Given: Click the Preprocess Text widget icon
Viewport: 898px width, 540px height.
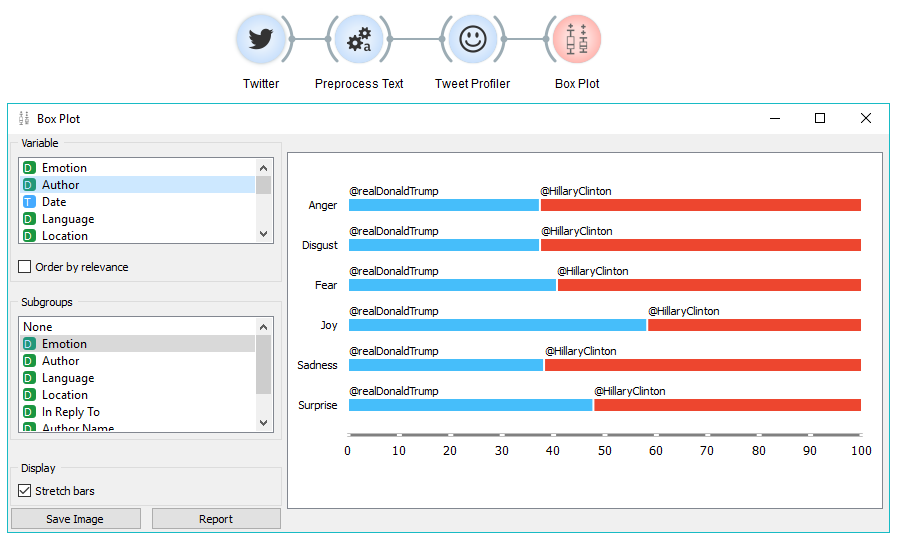Looking at the screenshot, I should click(358, 40).
